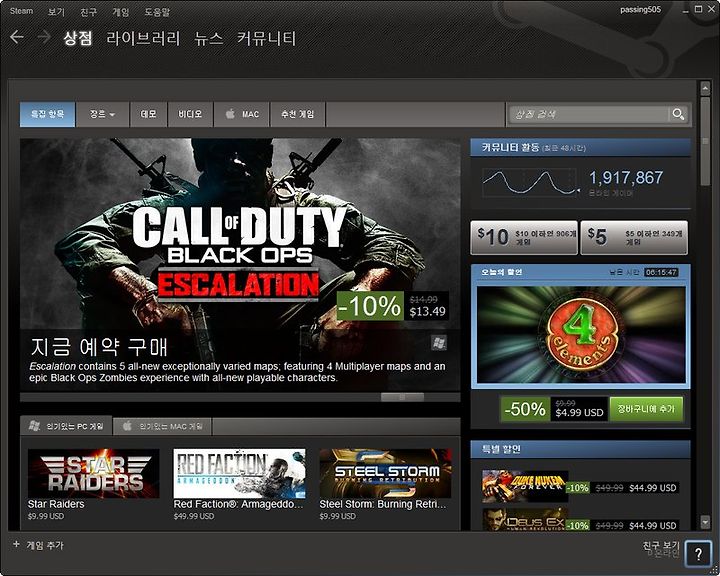Open the 친구 menu
720x576 pixels.
click(88, 12)
